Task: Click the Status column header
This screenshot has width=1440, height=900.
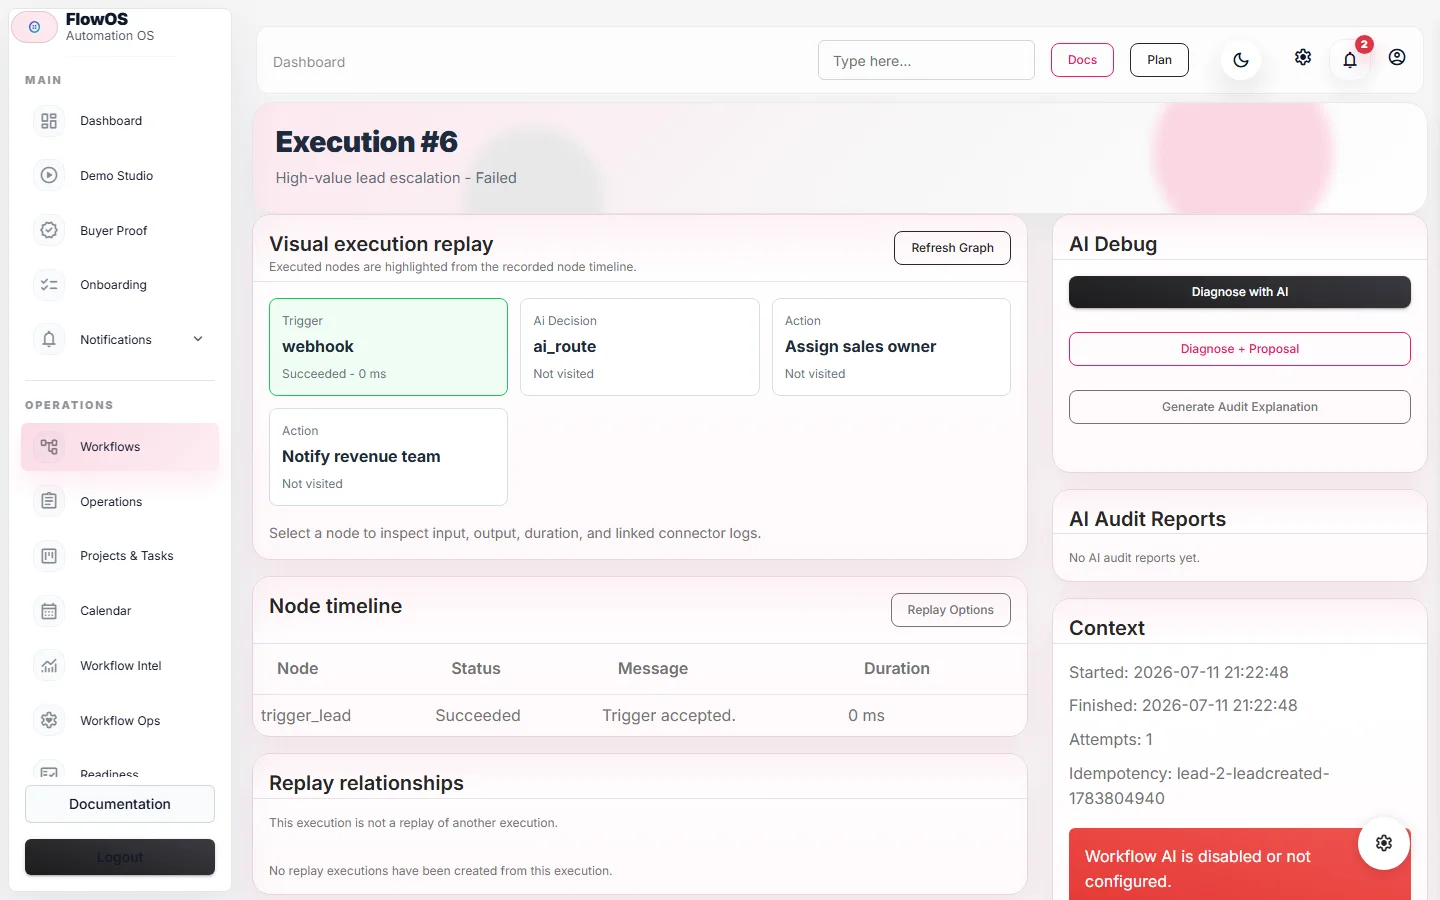Action: pos(476,669)
